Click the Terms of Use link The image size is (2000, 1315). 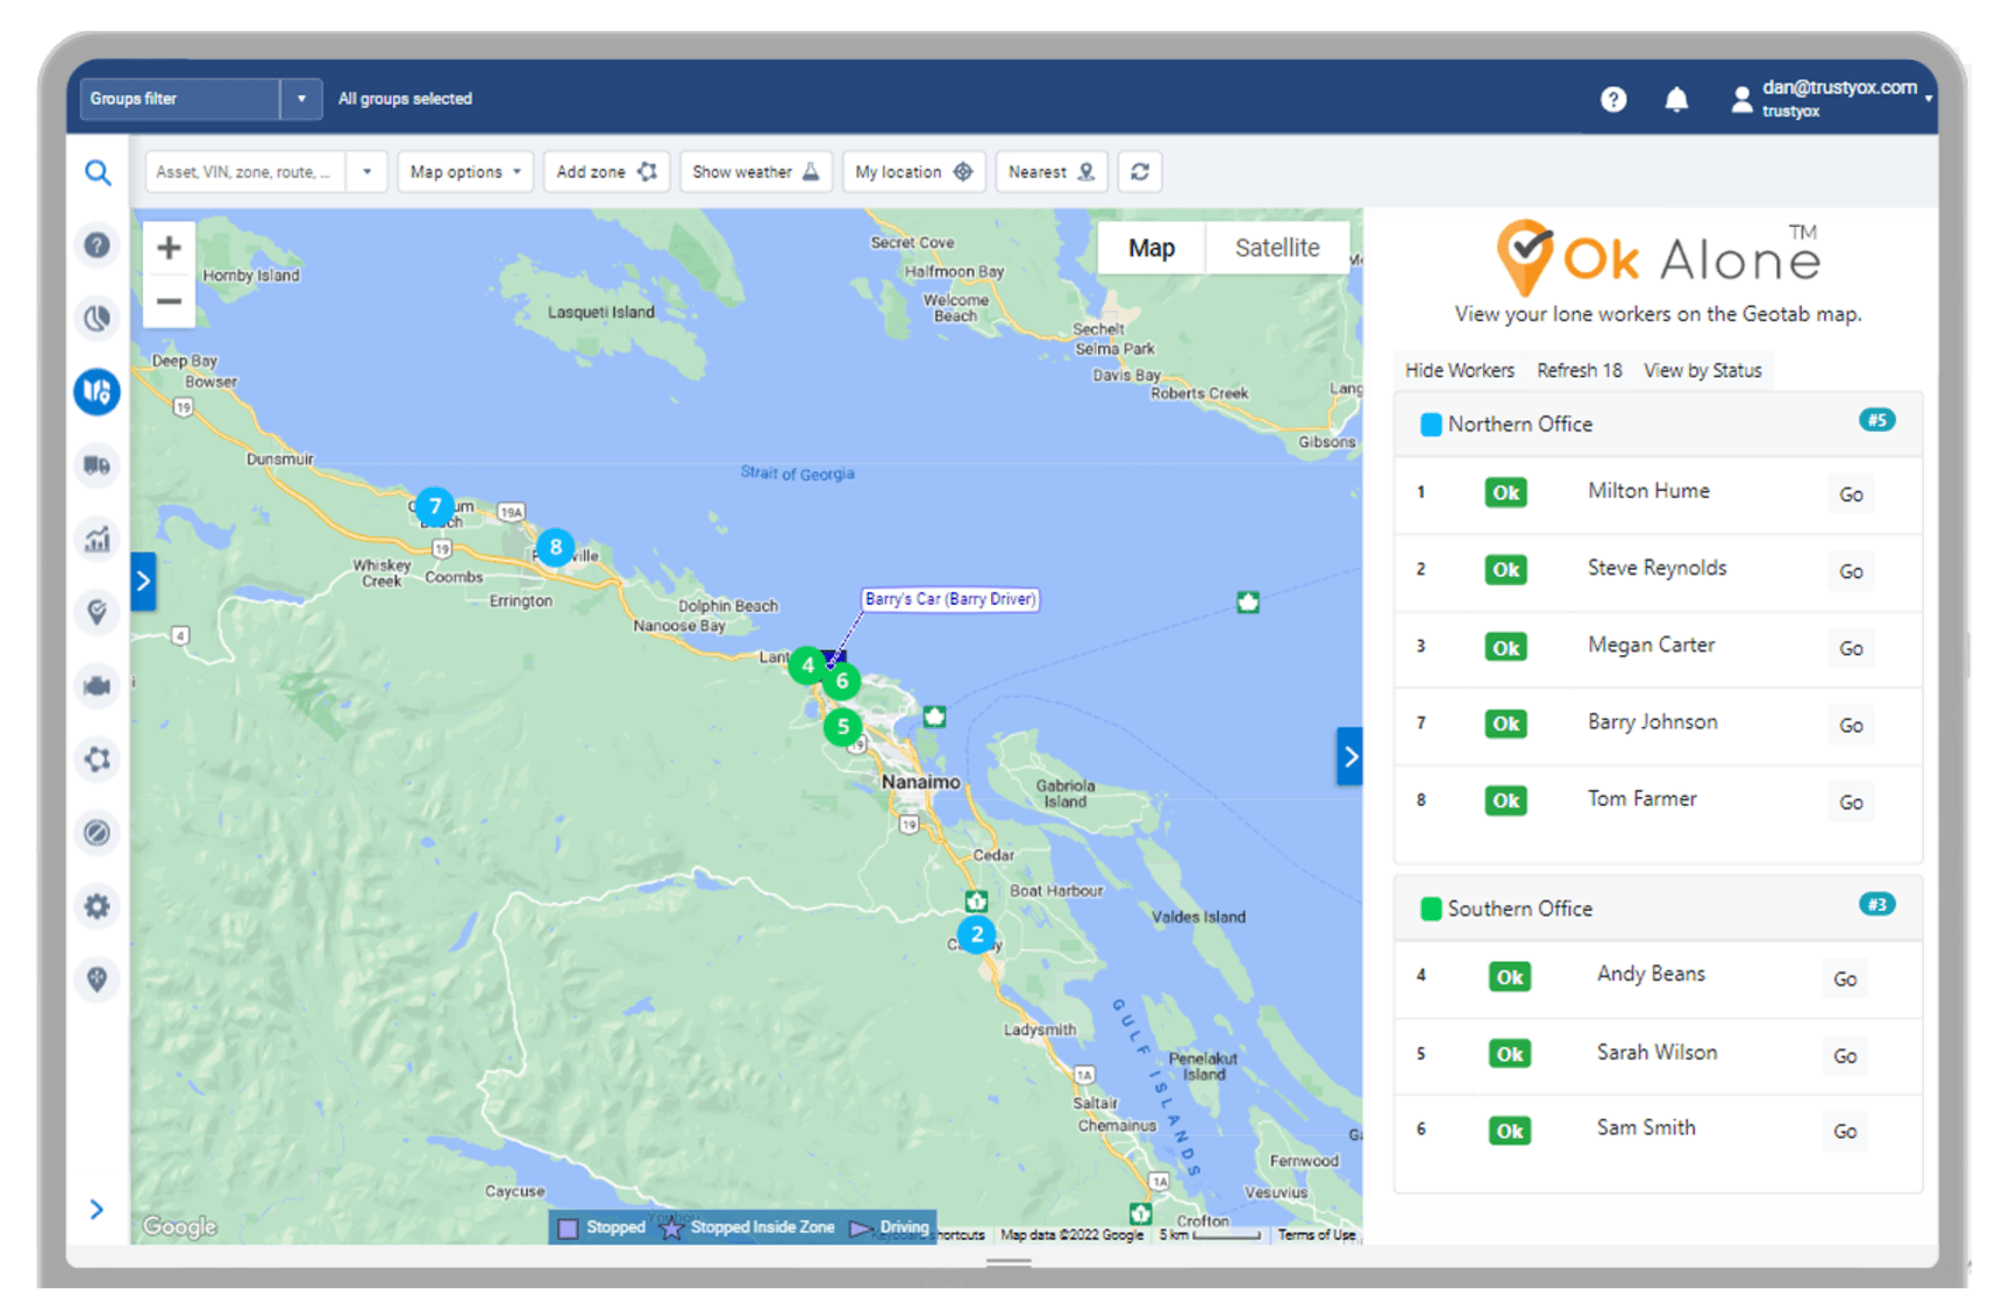pyautogui.click(x=1316, y=1235)
